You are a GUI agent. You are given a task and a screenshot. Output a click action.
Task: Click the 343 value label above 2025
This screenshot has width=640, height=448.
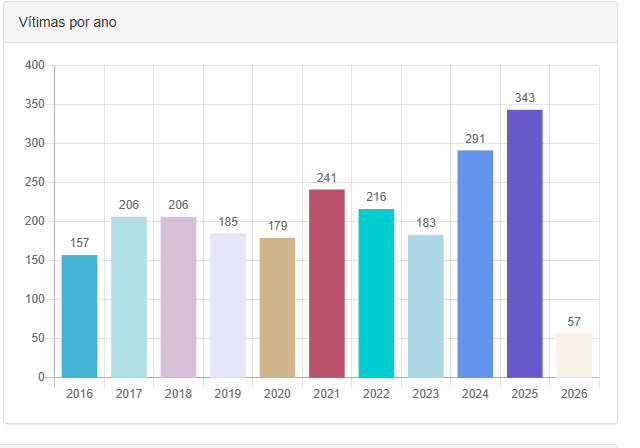[x=525, y=98]
